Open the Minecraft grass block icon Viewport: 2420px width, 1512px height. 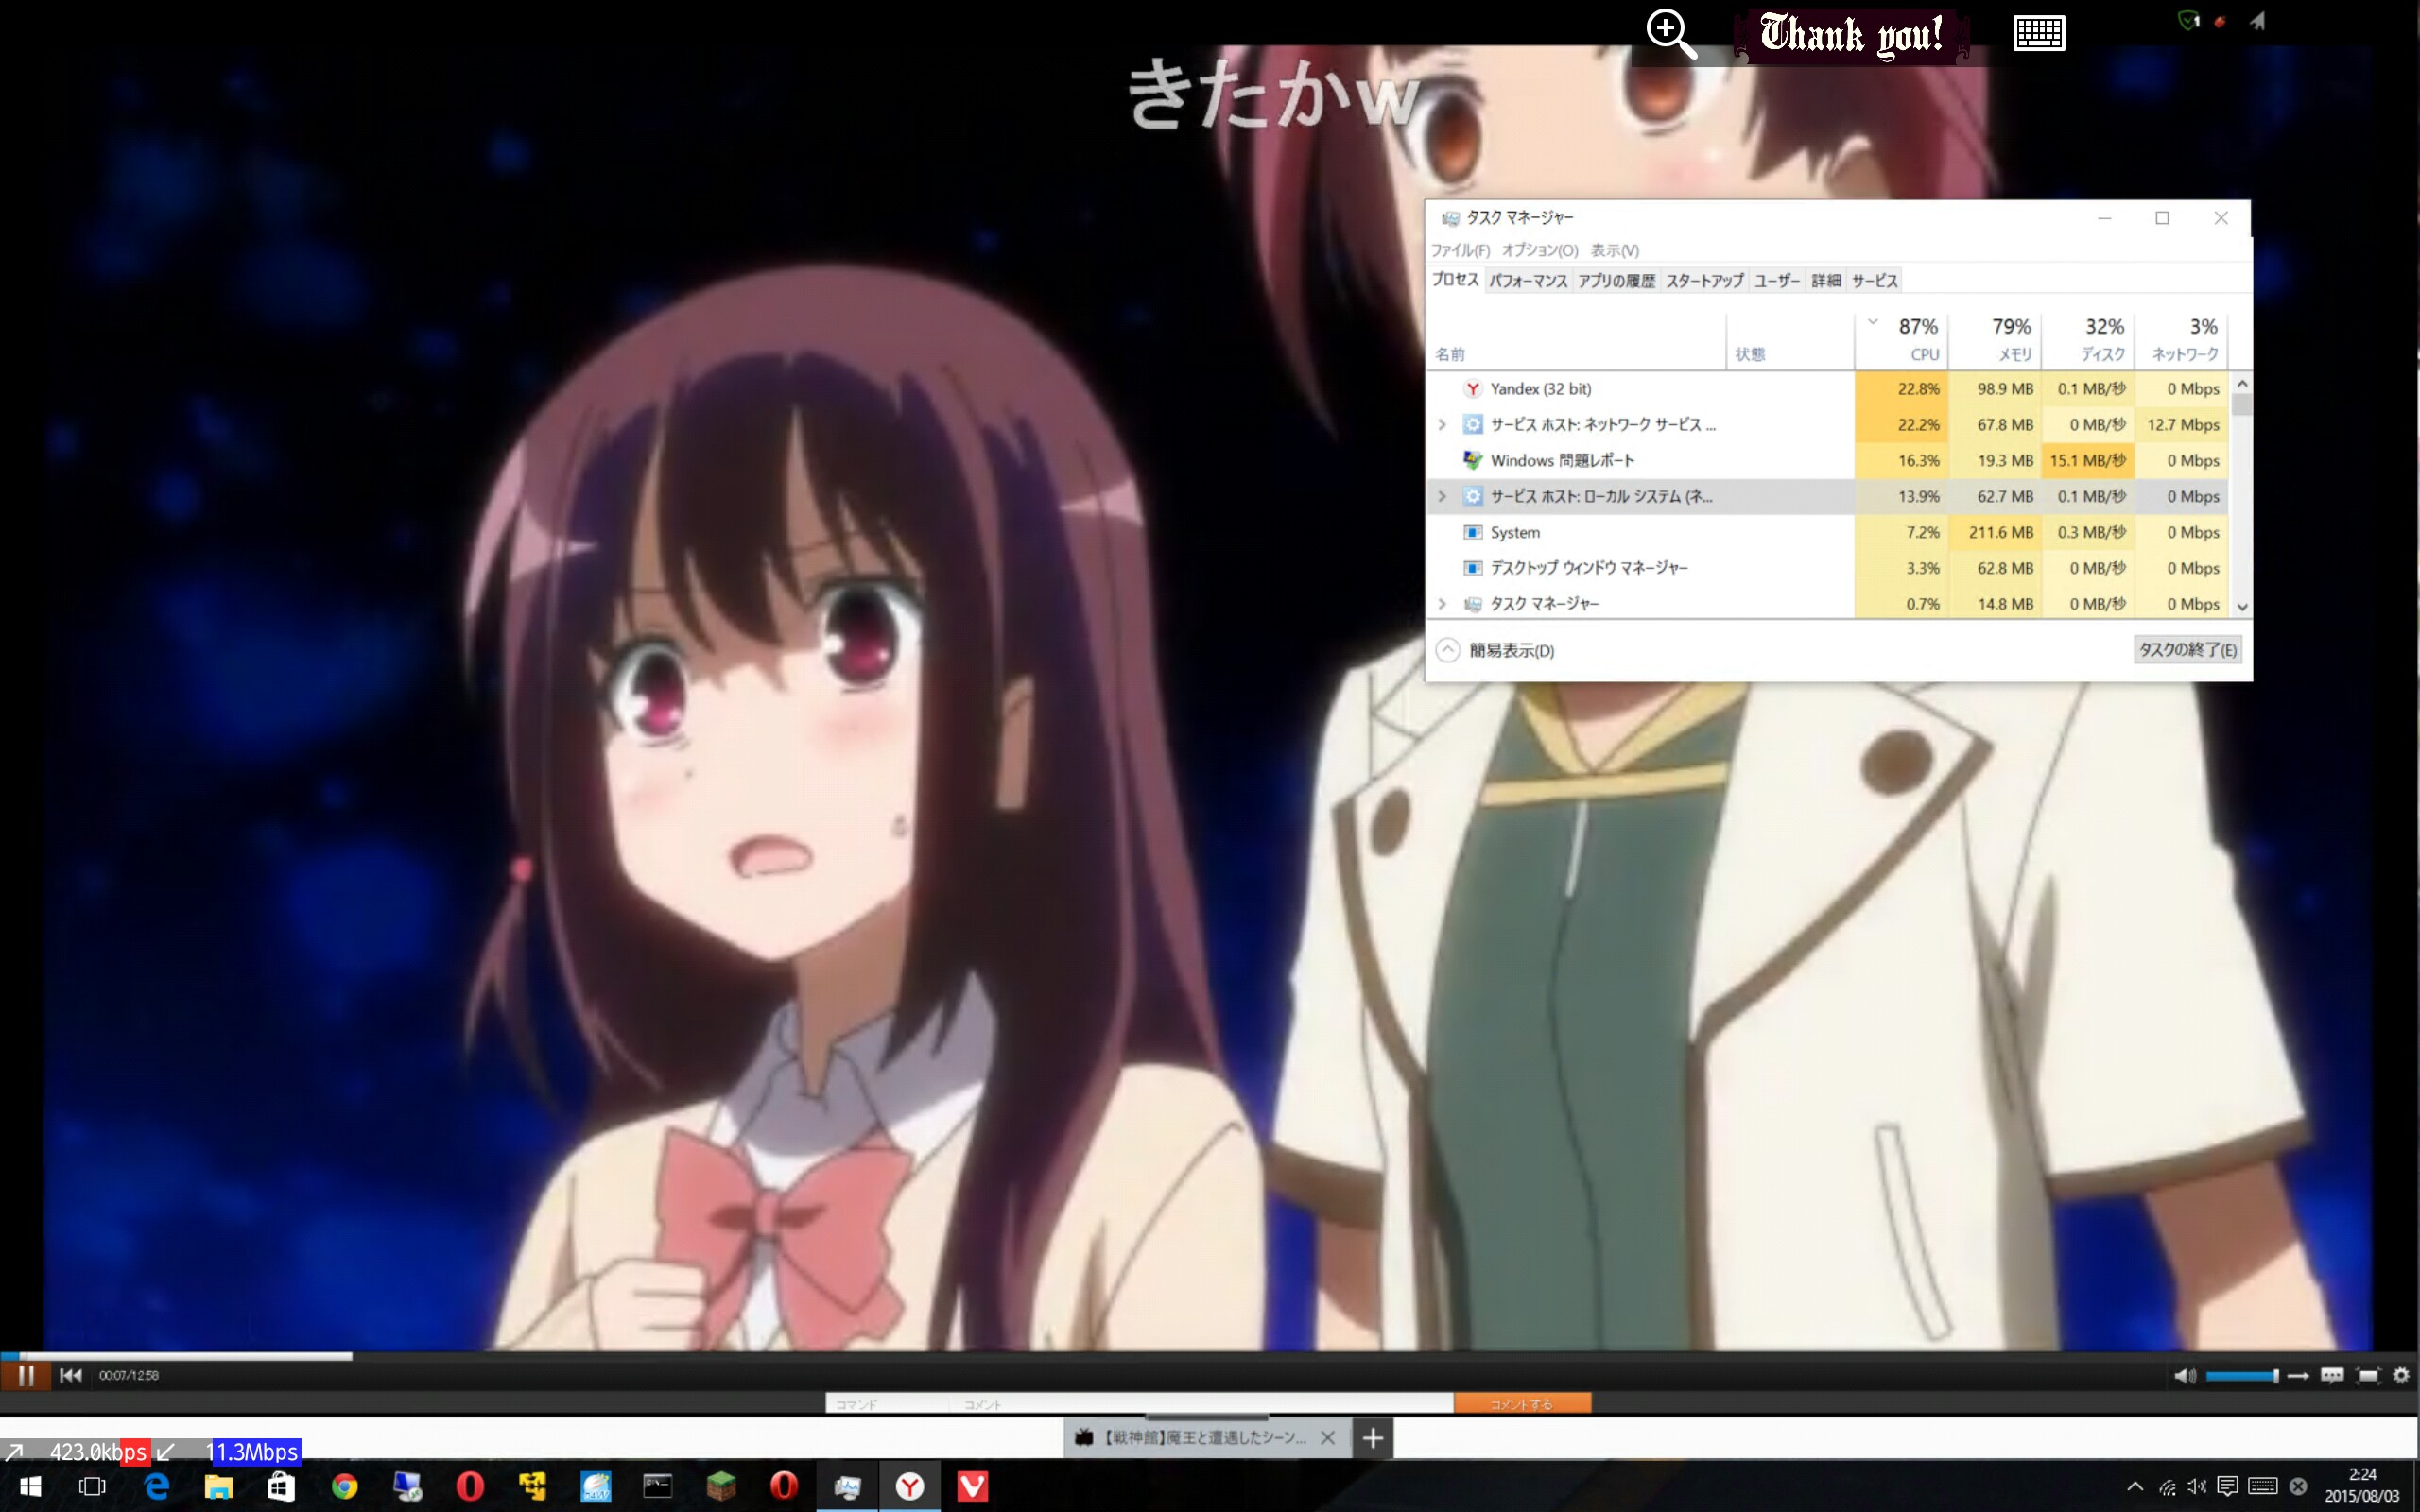(x=721, y=1487)
